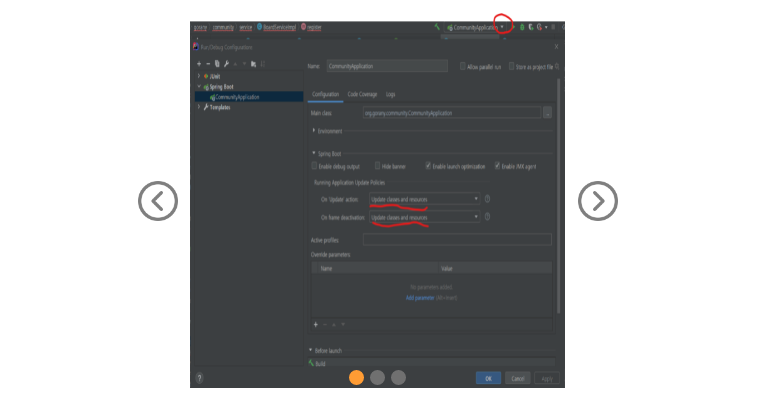Switch to the Code Coverage tab

tap(362, 94)
